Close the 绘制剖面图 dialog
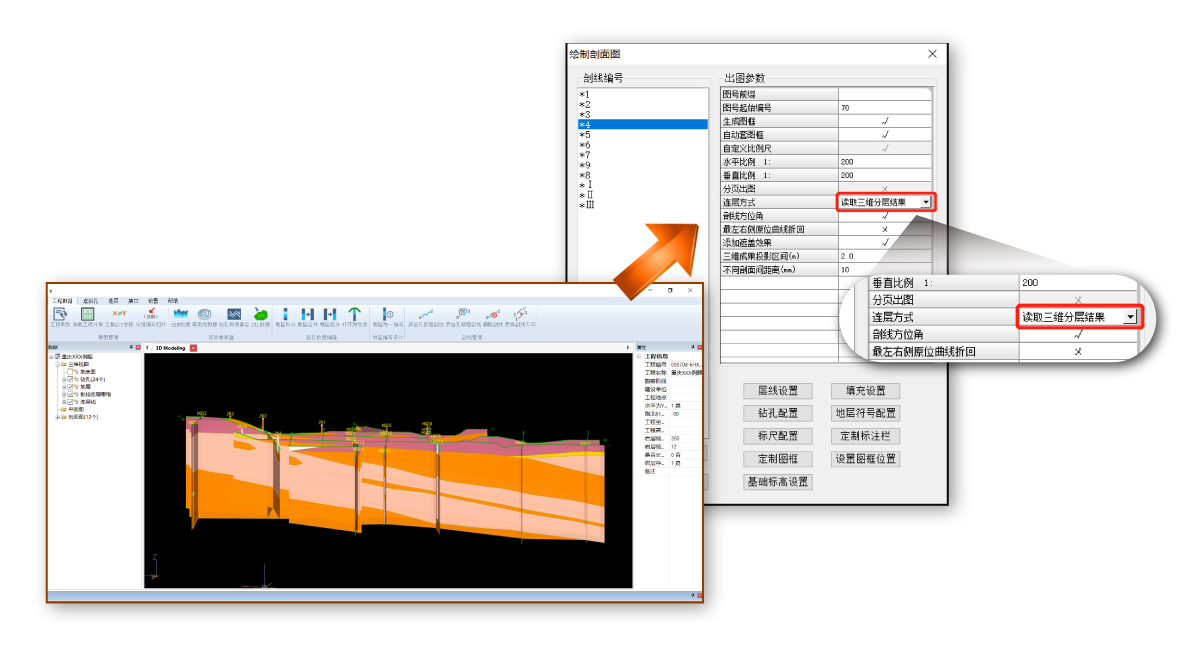Screen dimensions: 1202x660 click(x=932, y=54)
